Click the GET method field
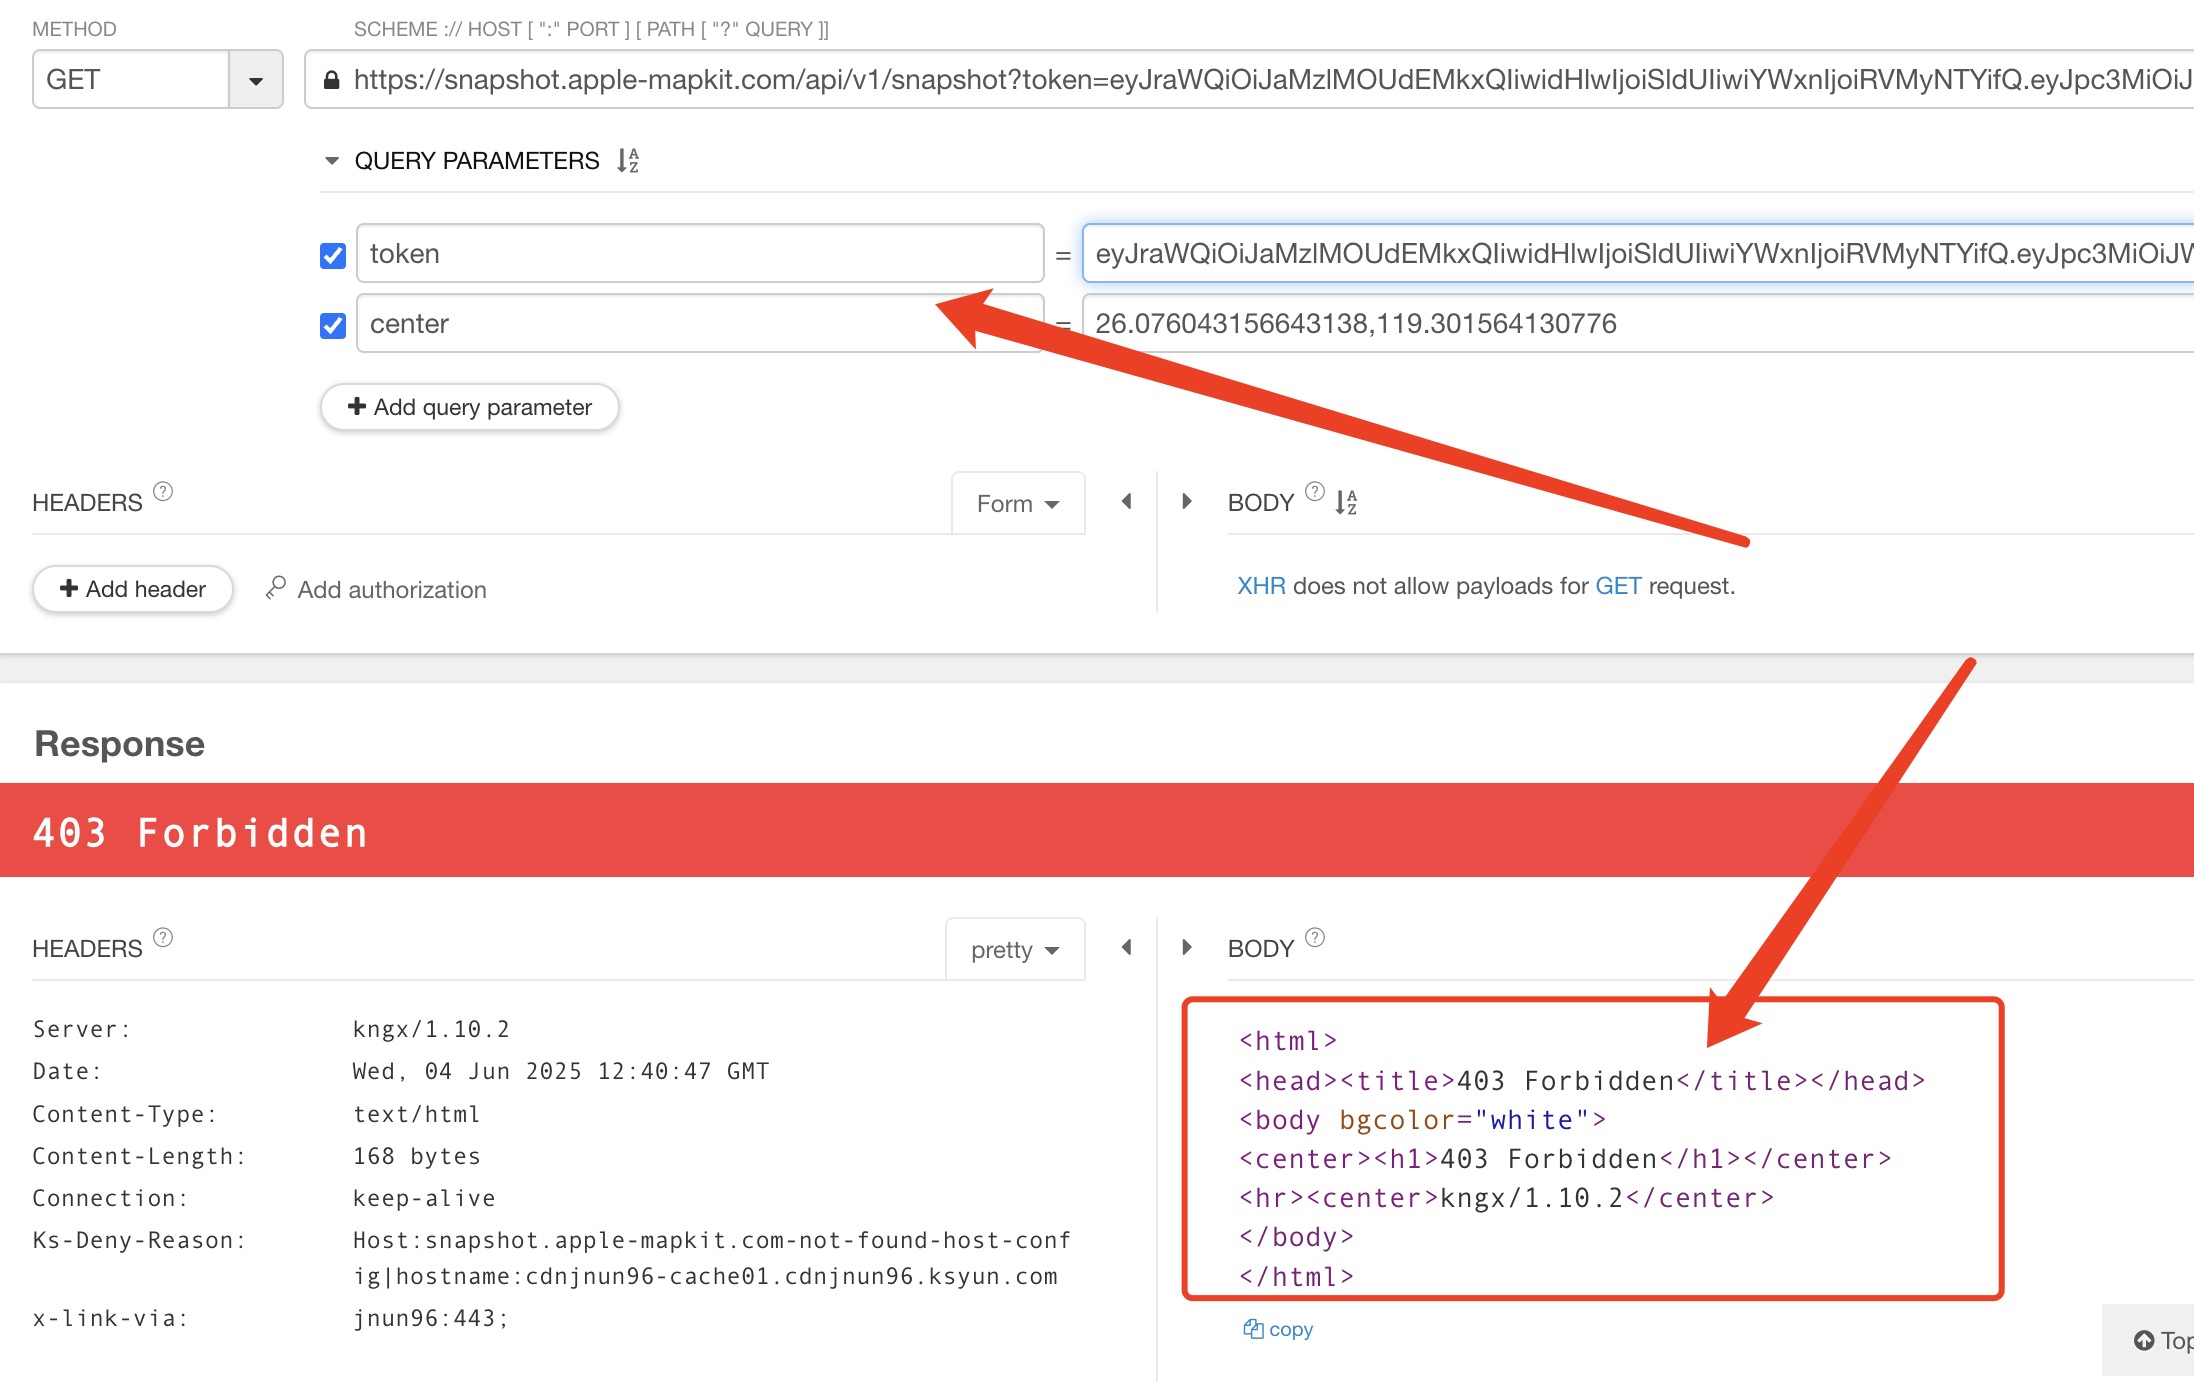This screenshot has height=1382, width=2194. (x=131, y=80)
